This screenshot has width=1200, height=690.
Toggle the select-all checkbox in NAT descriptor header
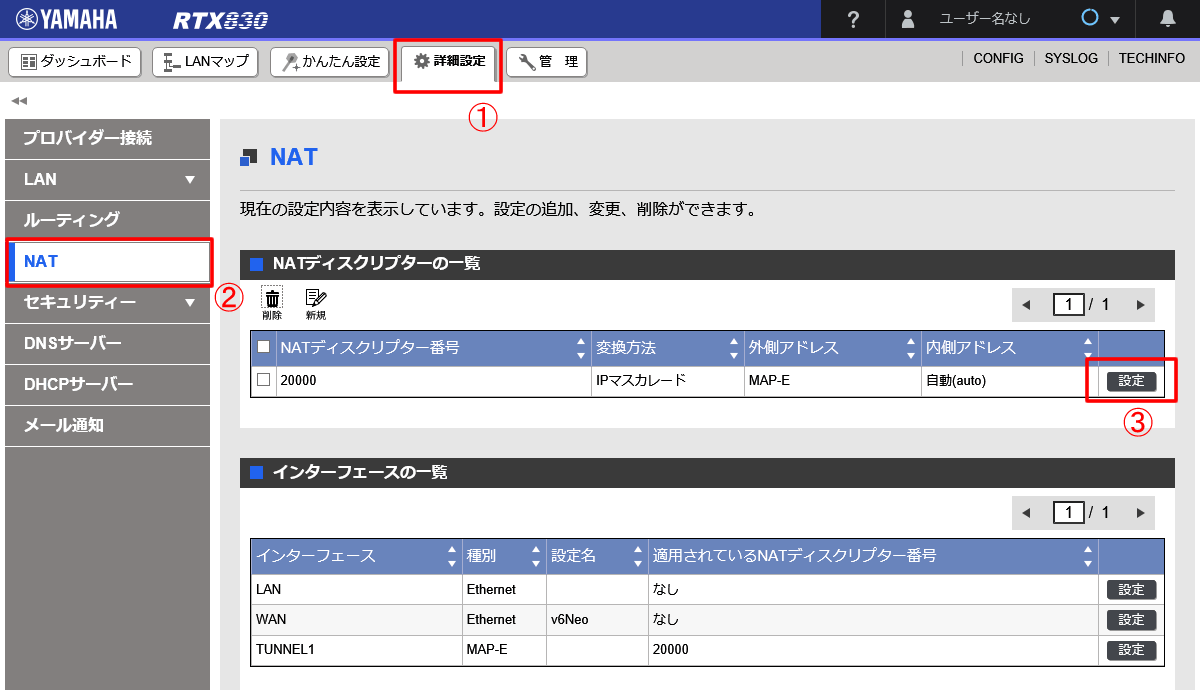[263, 347]
